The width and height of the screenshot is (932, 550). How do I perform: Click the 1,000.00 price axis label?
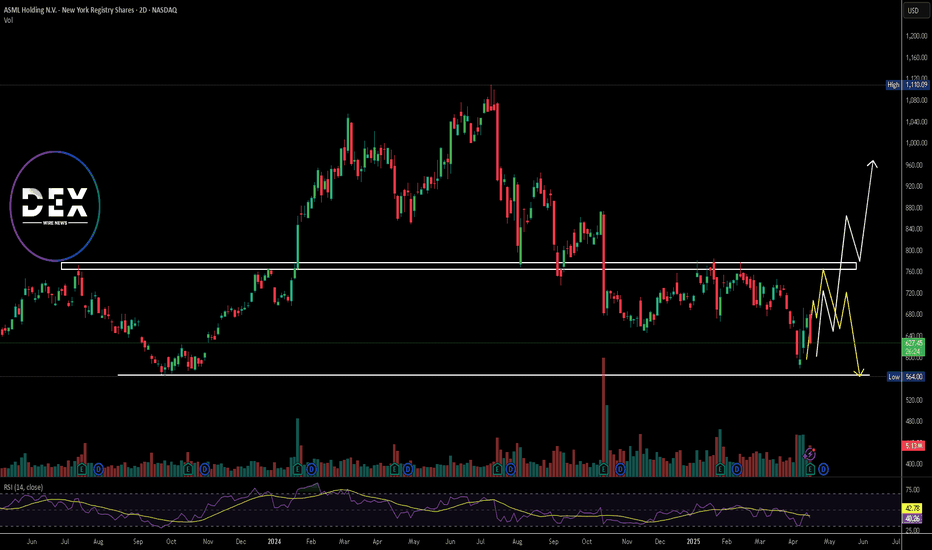coord(917,143)
